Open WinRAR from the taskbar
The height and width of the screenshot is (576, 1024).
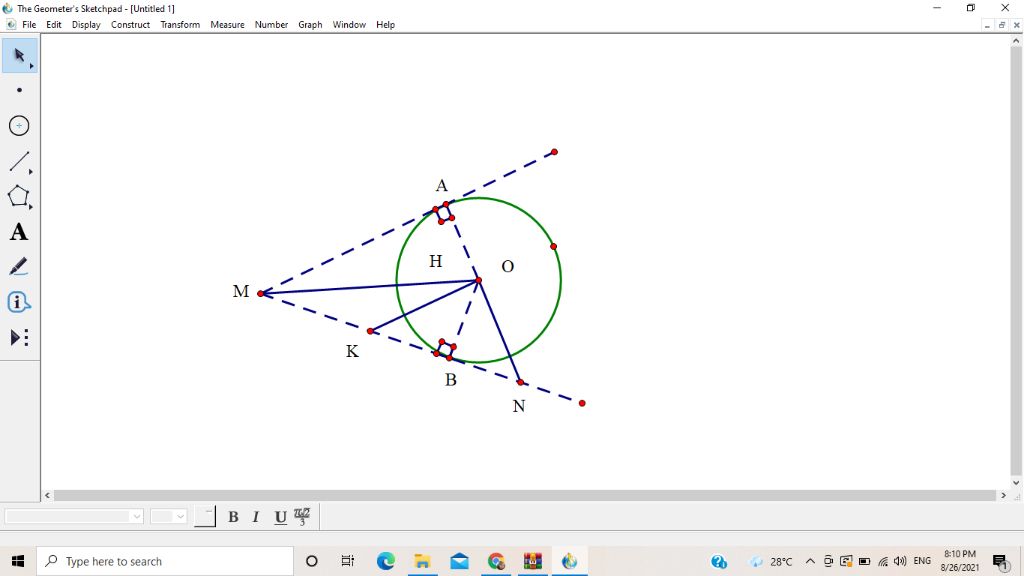click(532, 561)
